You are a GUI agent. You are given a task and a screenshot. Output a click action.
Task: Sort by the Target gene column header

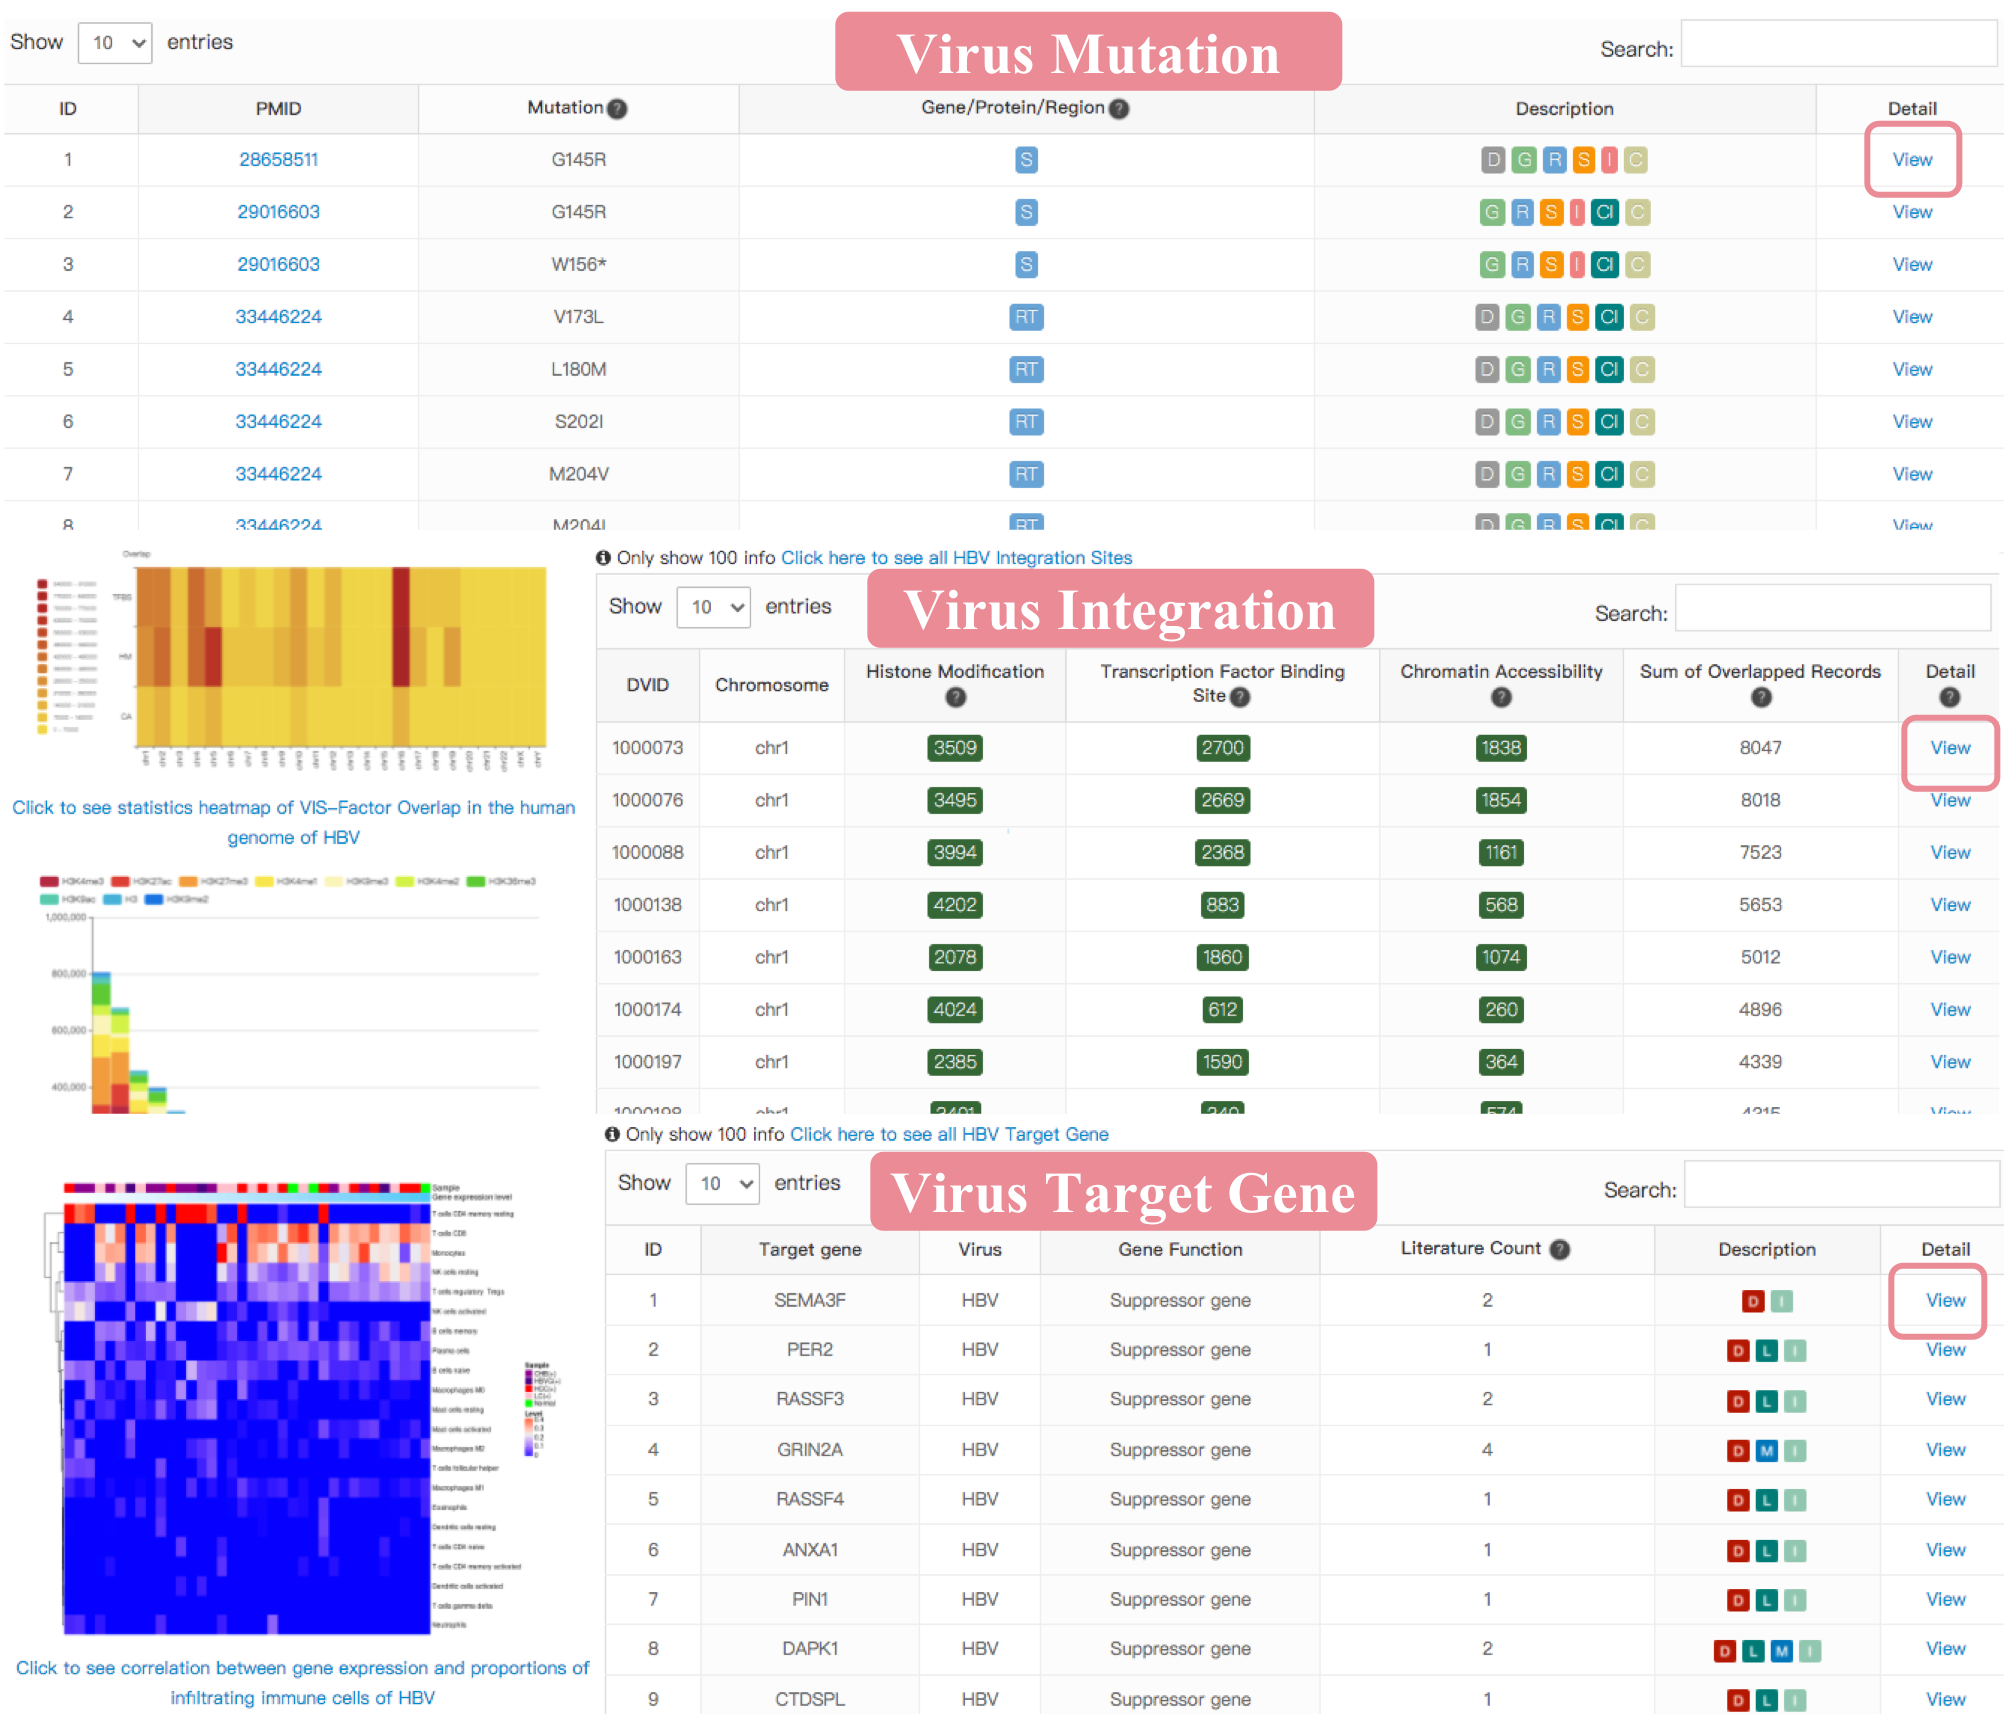(809, 1249)
